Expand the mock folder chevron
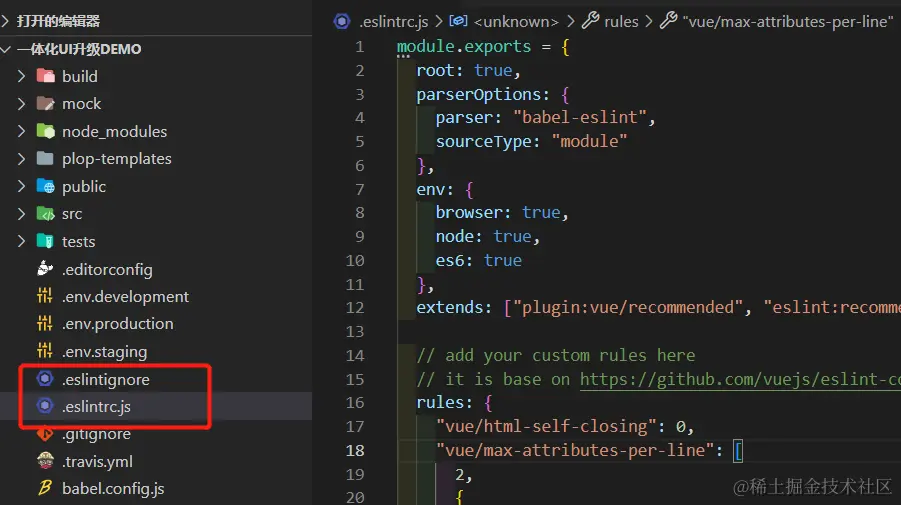Image resolution: width=901 pixels, height=505 pixels. pyautogui.click(x=21, y=103)
